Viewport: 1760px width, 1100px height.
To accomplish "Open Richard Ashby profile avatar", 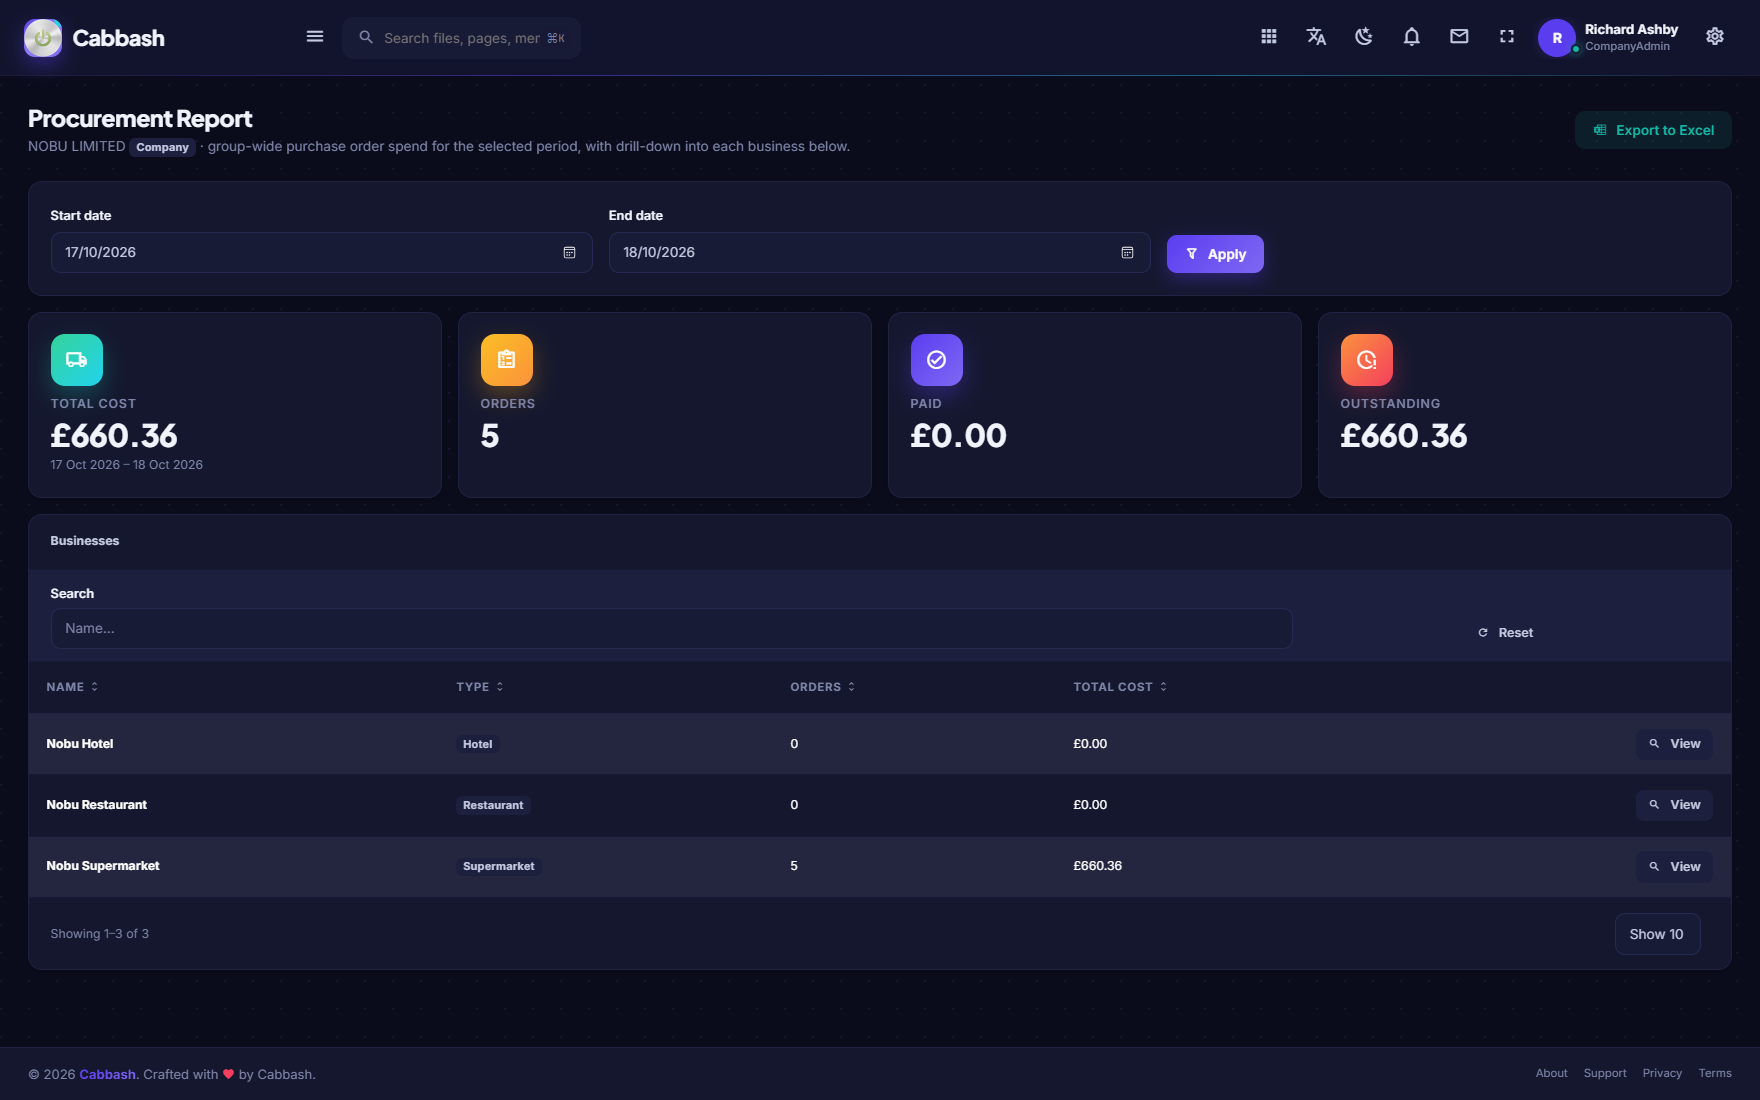I will click(x=1556, y=38).
